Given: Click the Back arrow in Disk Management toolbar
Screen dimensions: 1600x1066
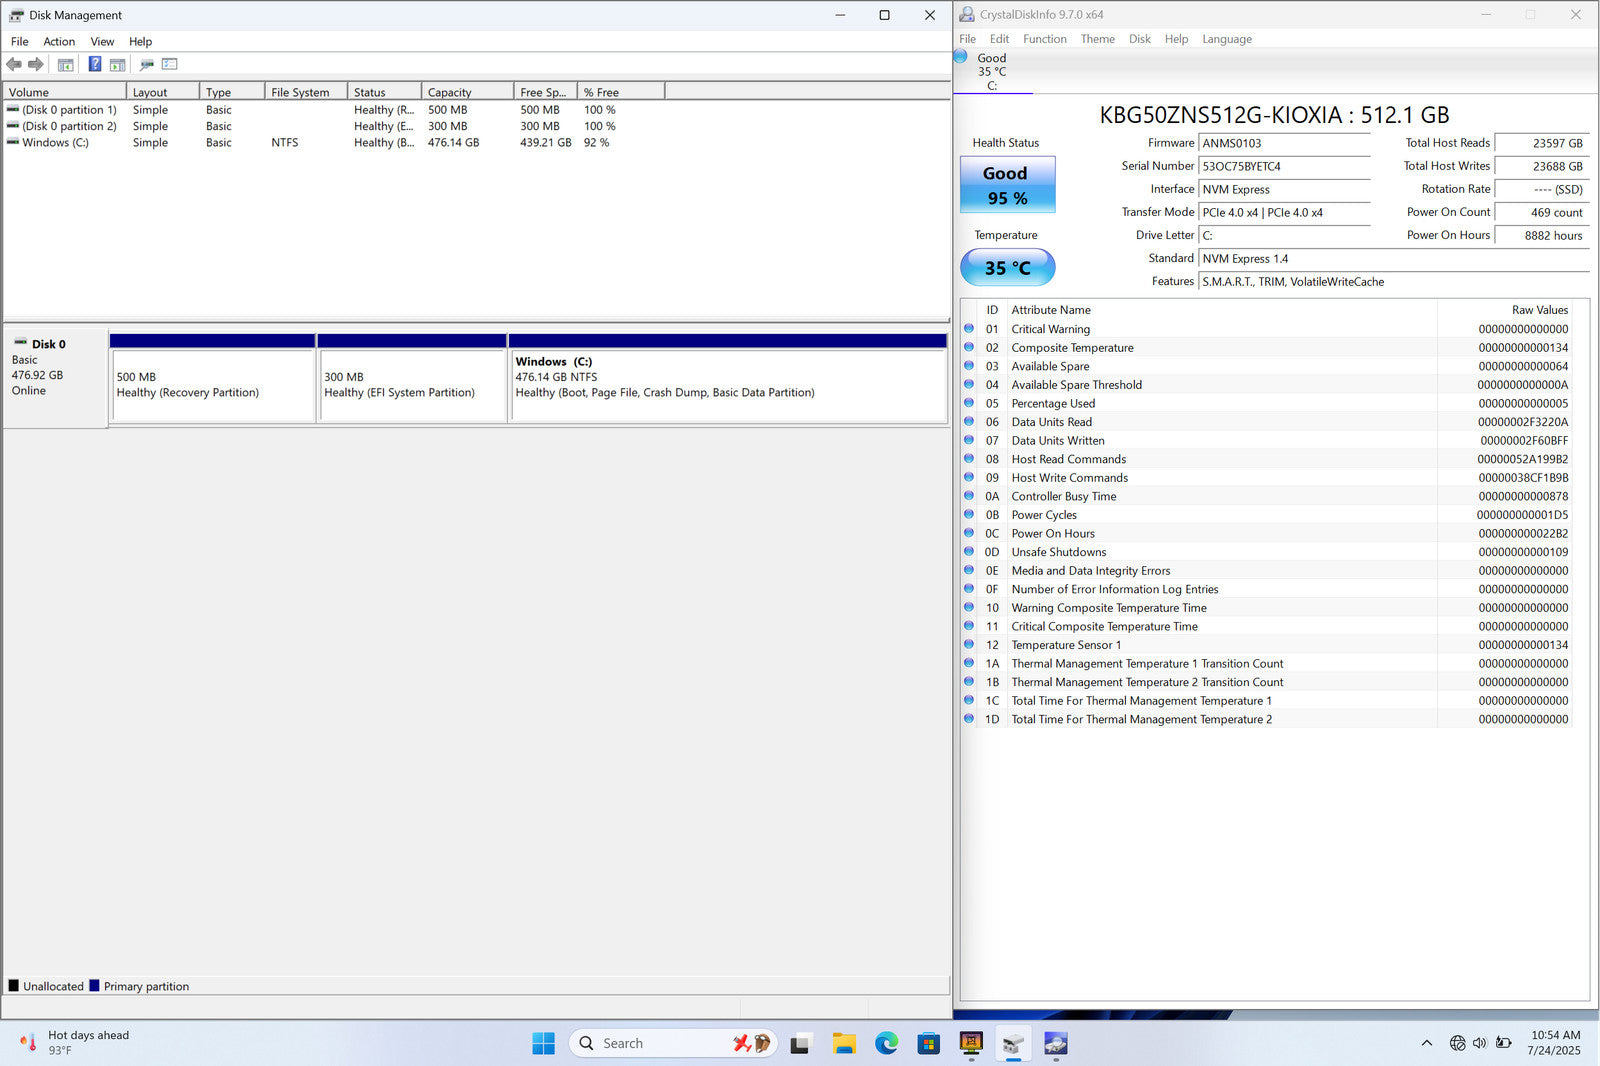Looking at the screenshot, I should tap(14, 64).
